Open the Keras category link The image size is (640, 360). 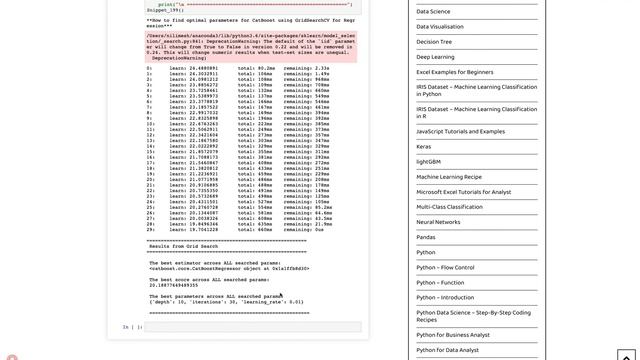coord(424,147)
